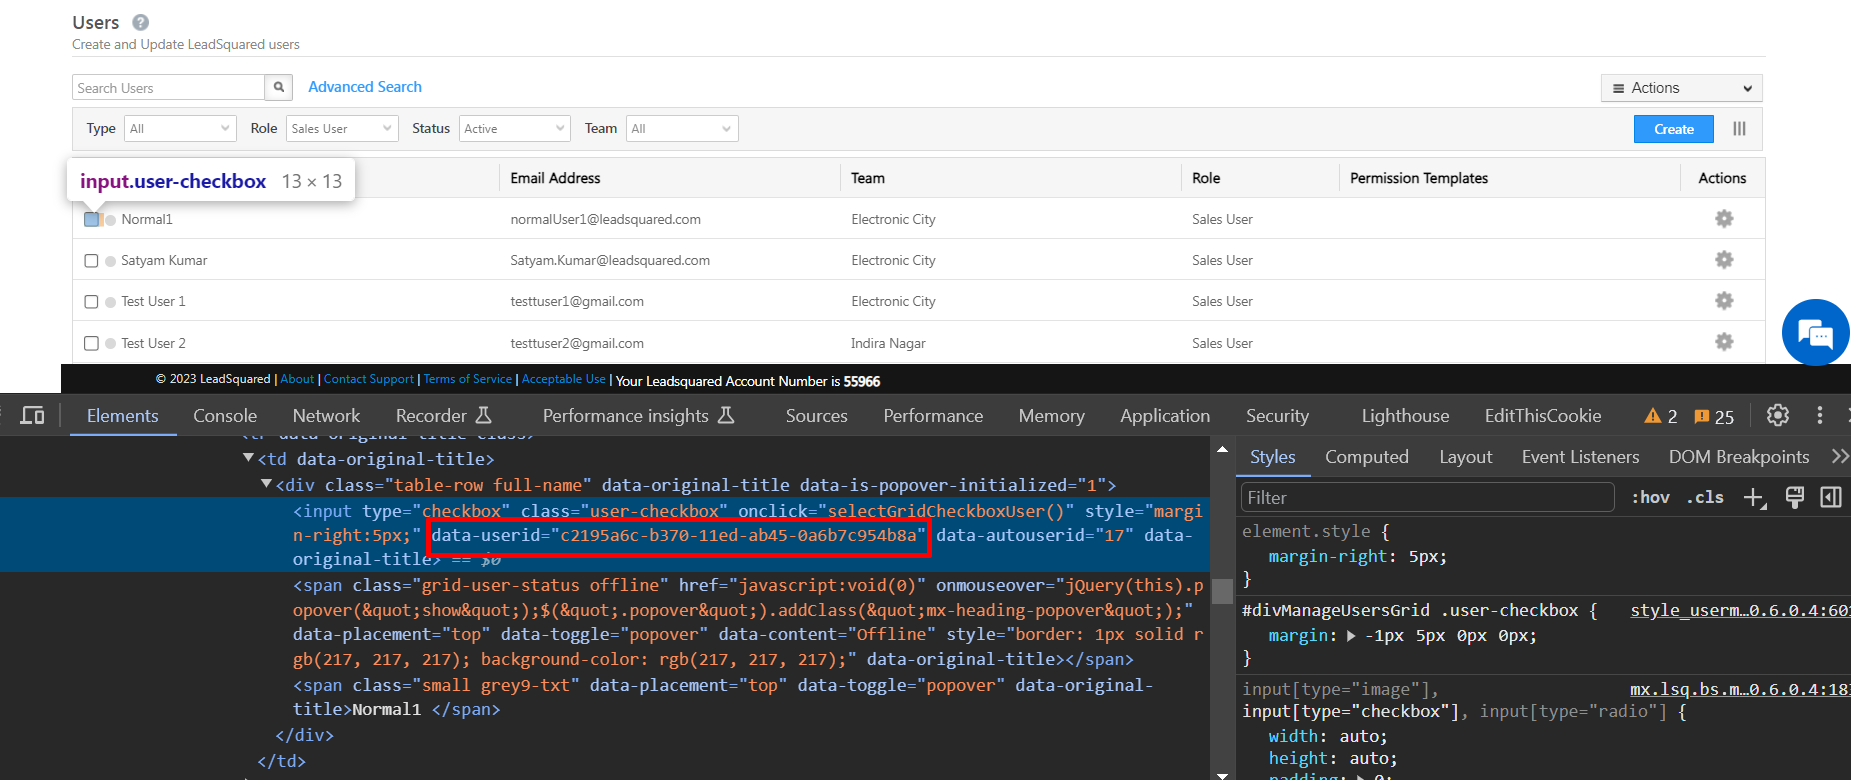
Task: Click the blue Create button
Action: [x=1673, y=129]
